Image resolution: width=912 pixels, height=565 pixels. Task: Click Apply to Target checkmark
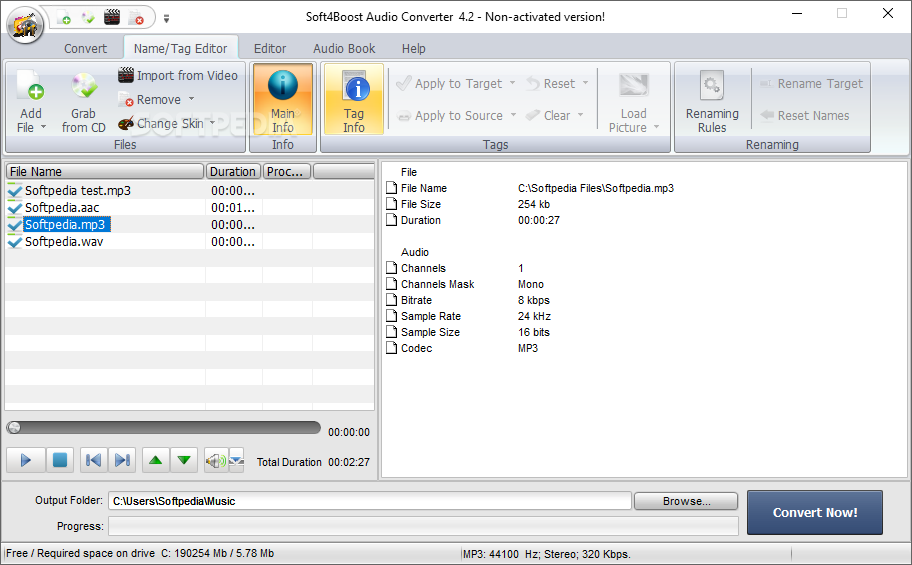(x=404, y=83)
